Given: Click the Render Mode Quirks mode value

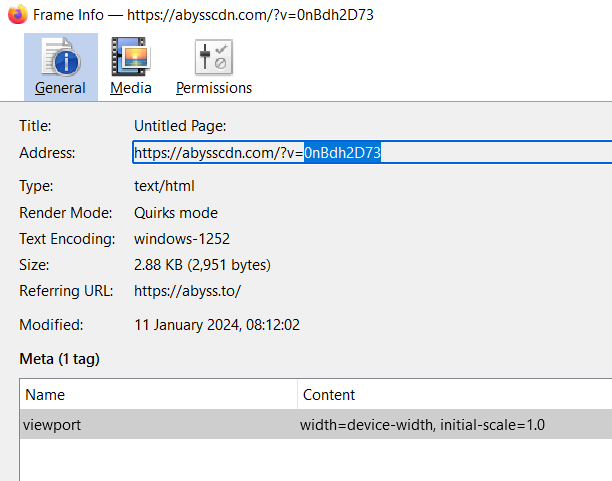Looking at the screenshot, I should click(x=176, y=212).
